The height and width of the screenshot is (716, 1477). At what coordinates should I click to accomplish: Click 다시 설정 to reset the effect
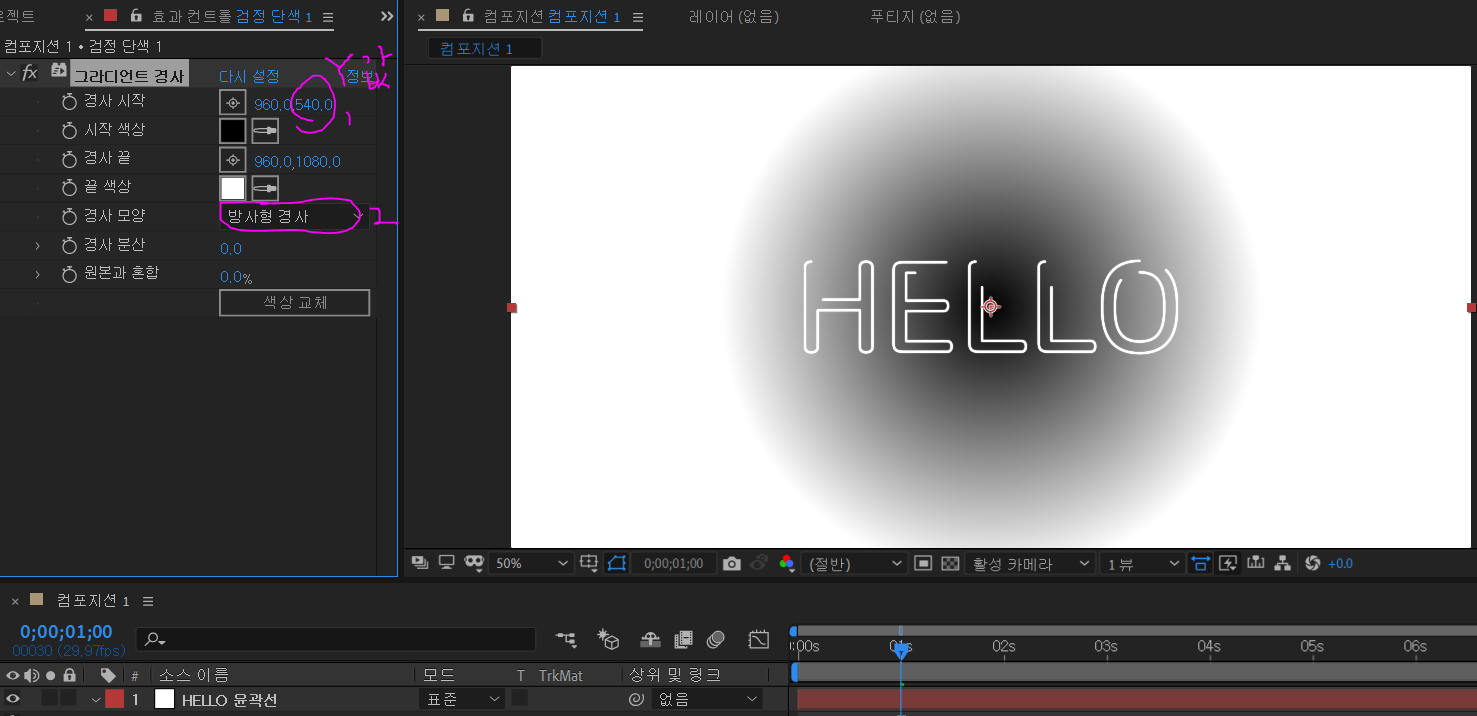249,76
